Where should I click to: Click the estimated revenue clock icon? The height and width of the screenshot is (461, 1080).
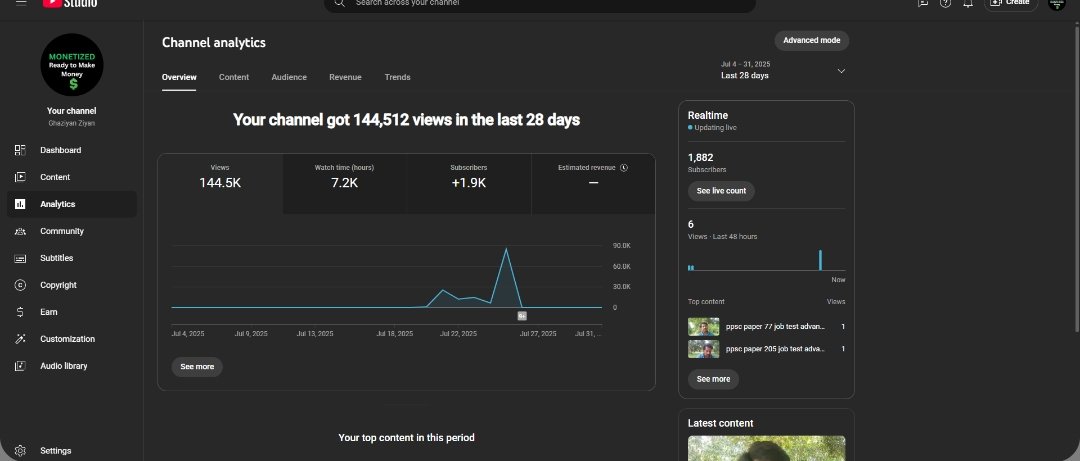tap(624, 167)
